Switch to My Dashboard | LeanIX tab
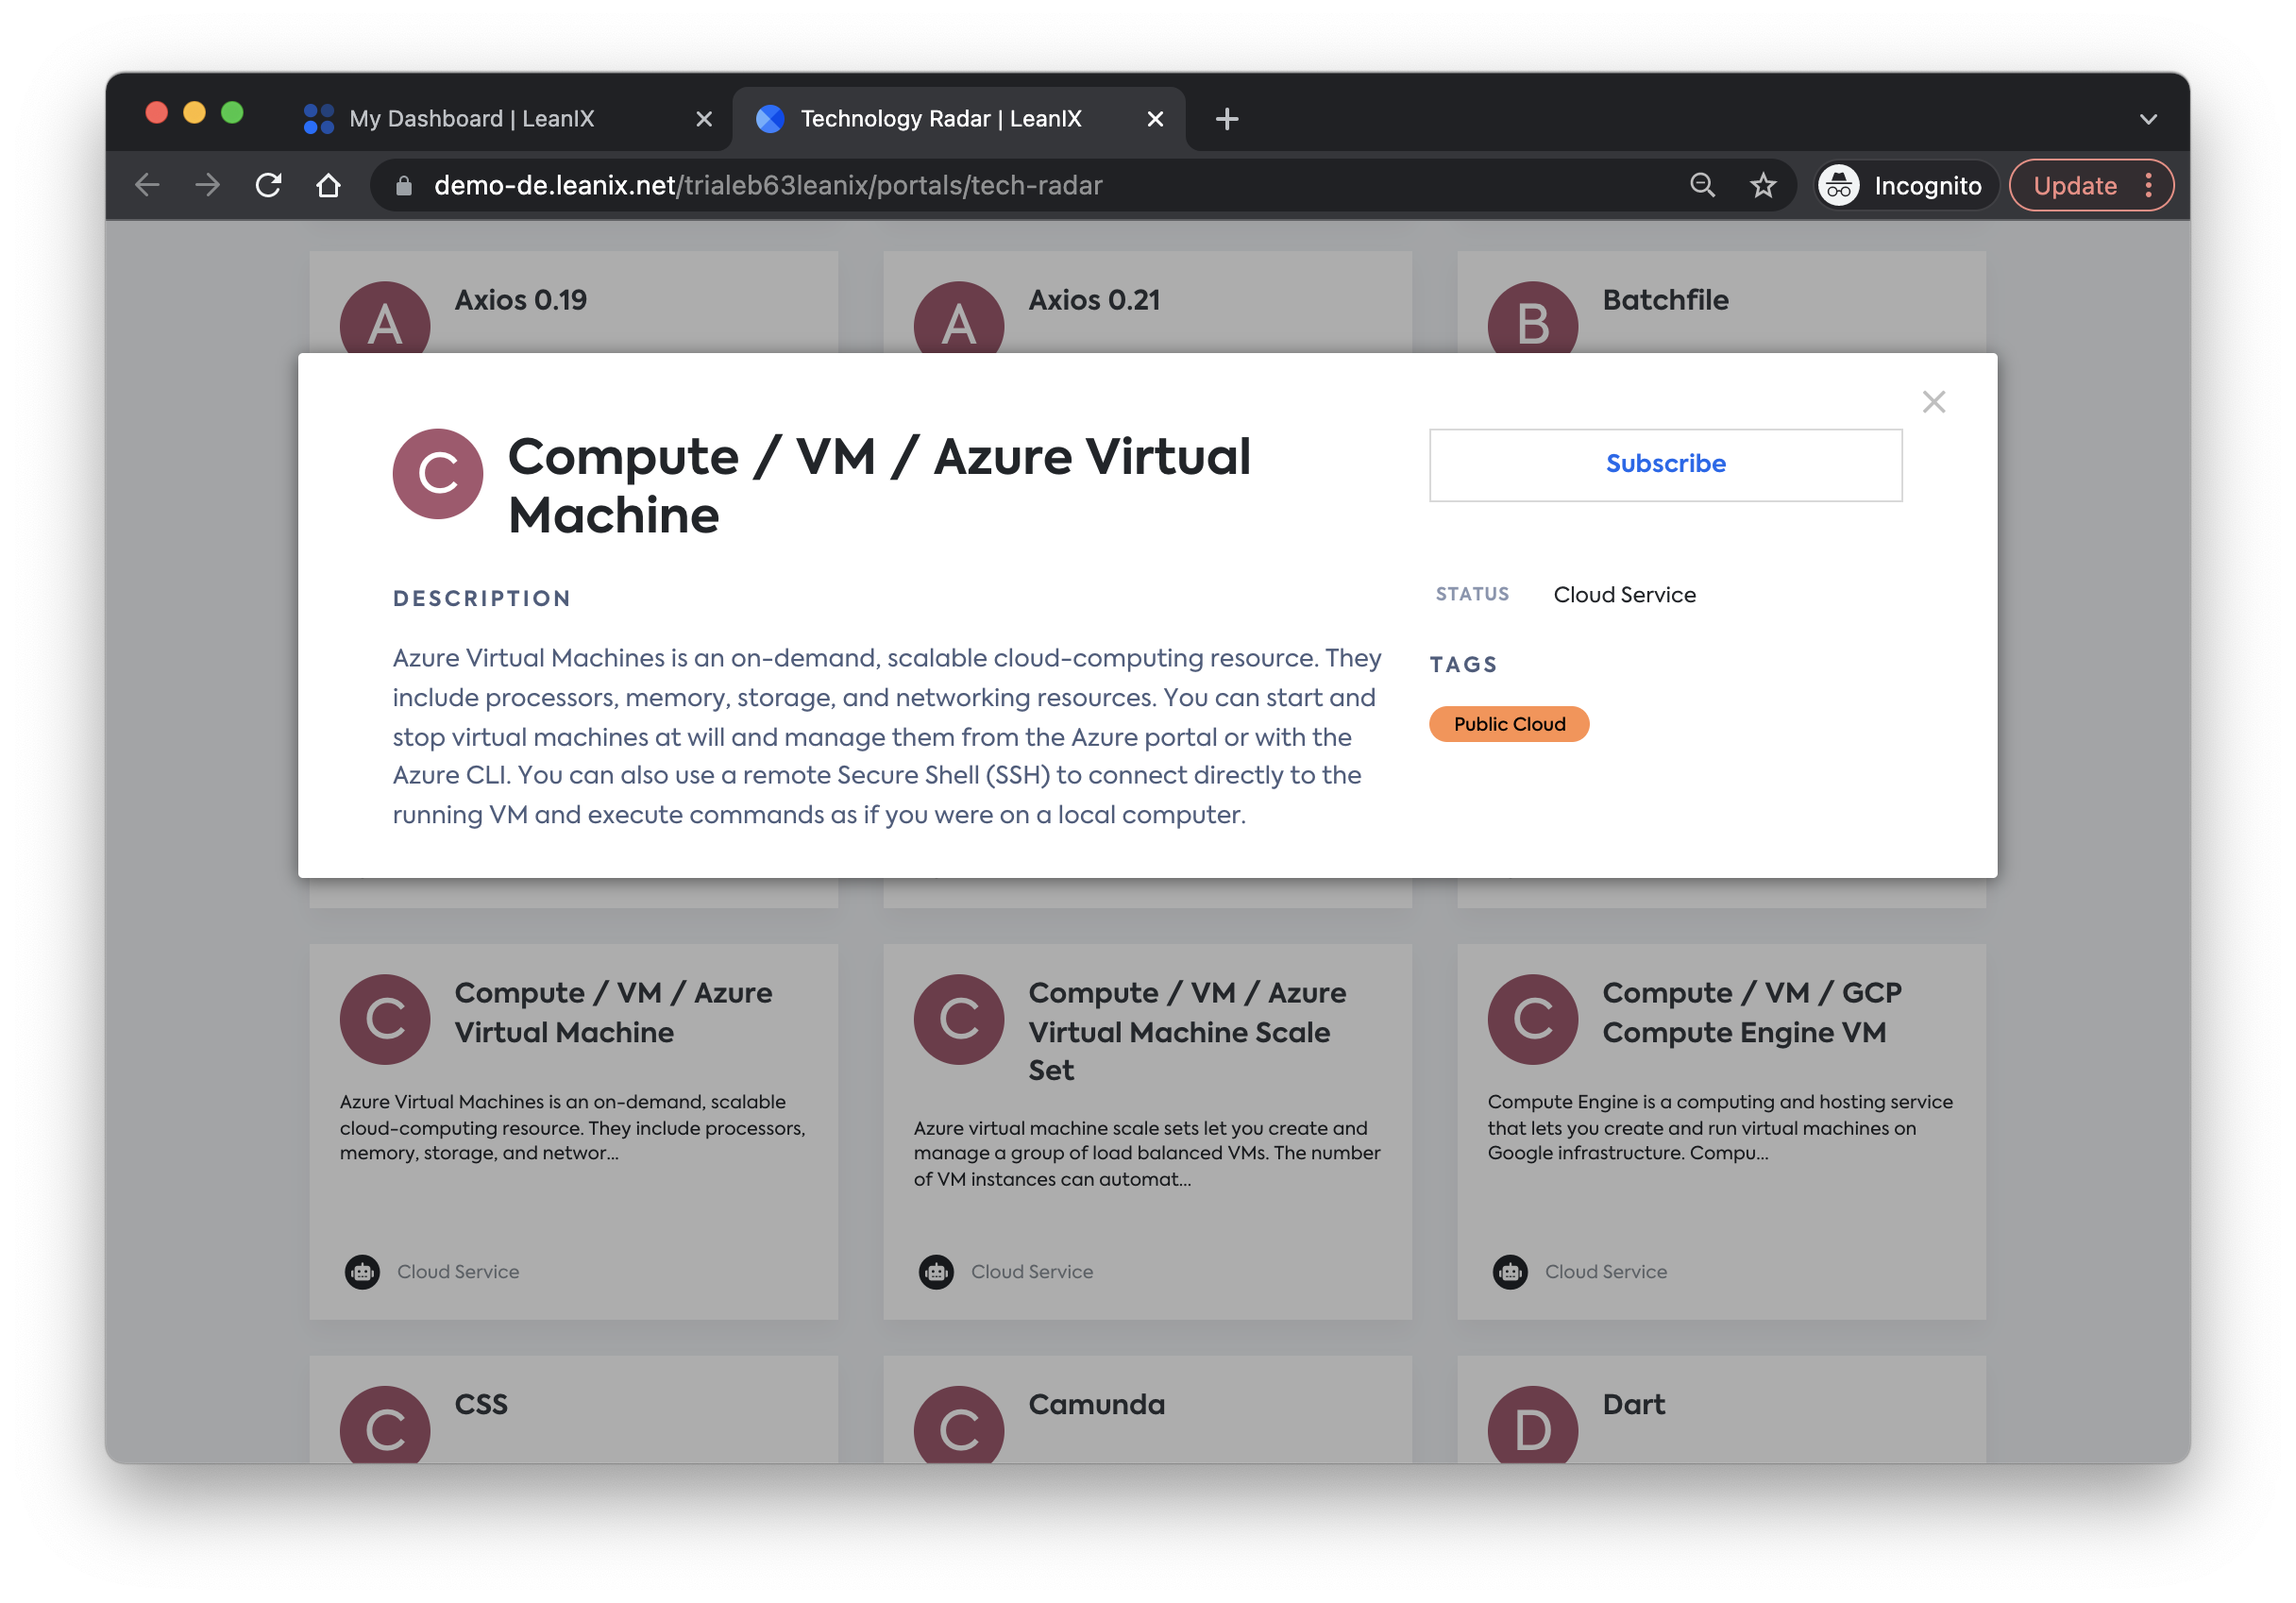Image resolution: width=2296 pixels, height=1603 pixels. tap(472, 119)
